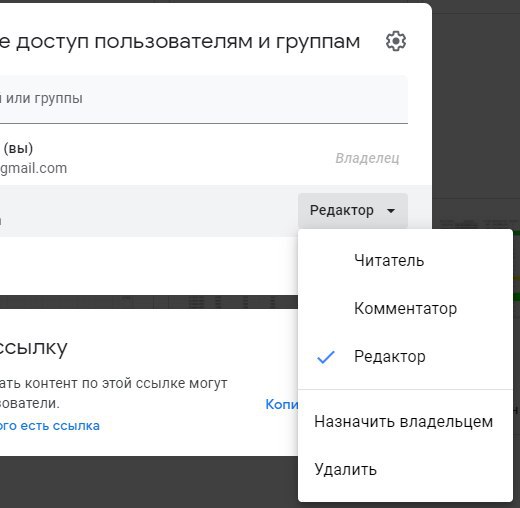Select Читатель role in menu
Viewport: 520px width, 508px height.
[x=405, y=260]
